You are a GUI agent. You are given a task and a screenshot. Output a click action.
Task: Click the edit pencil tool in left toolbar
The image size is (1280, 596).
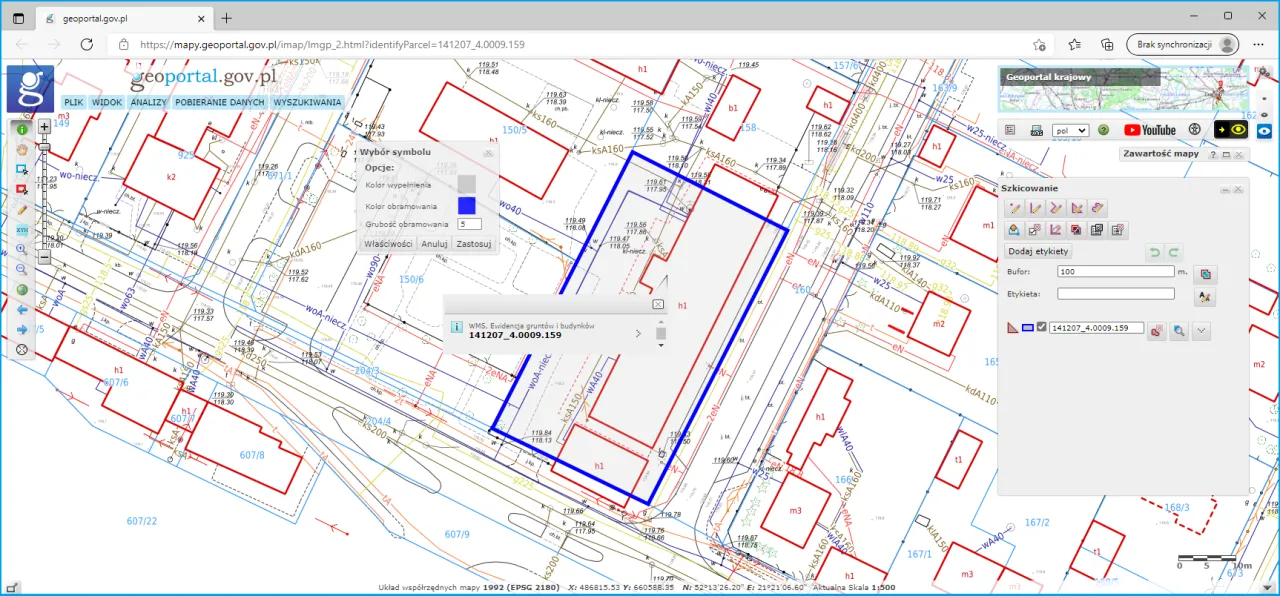(22, 210)
